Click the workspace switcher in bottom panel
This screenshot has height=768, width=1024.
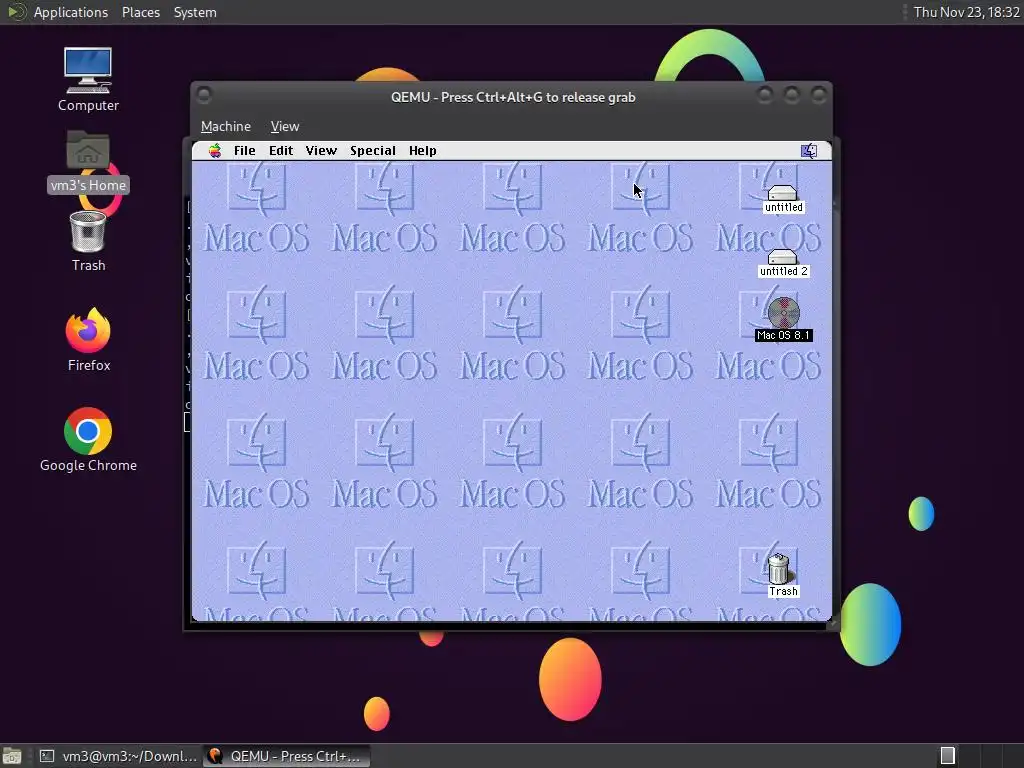[x=981, y=756]
